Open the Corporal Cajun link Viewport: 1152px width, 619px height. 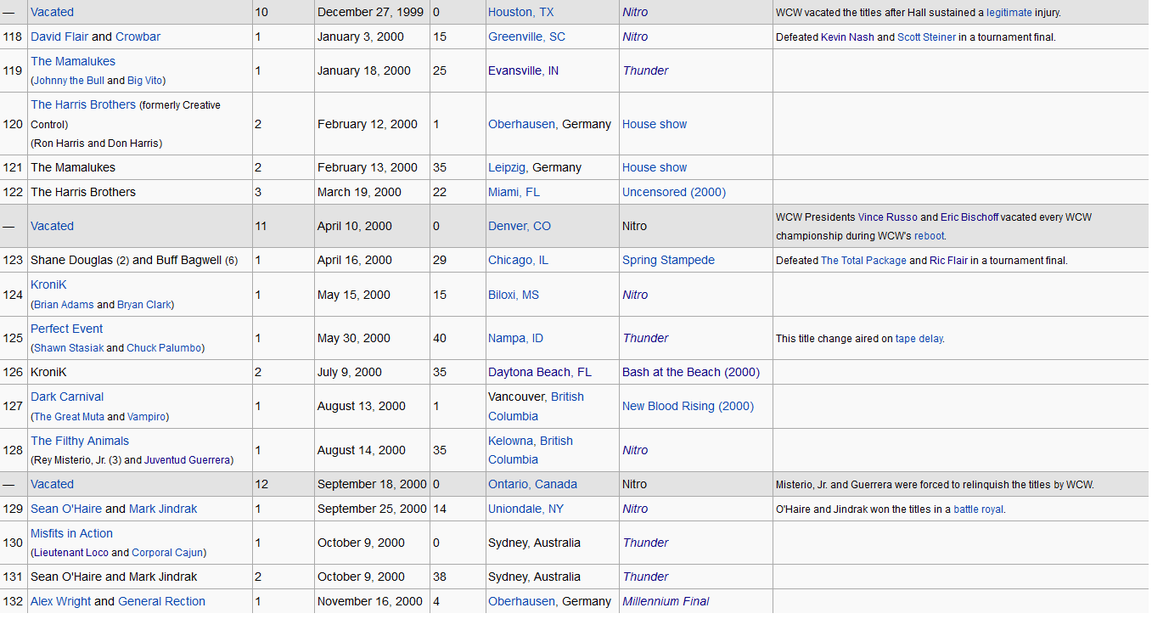pos(168,553)
